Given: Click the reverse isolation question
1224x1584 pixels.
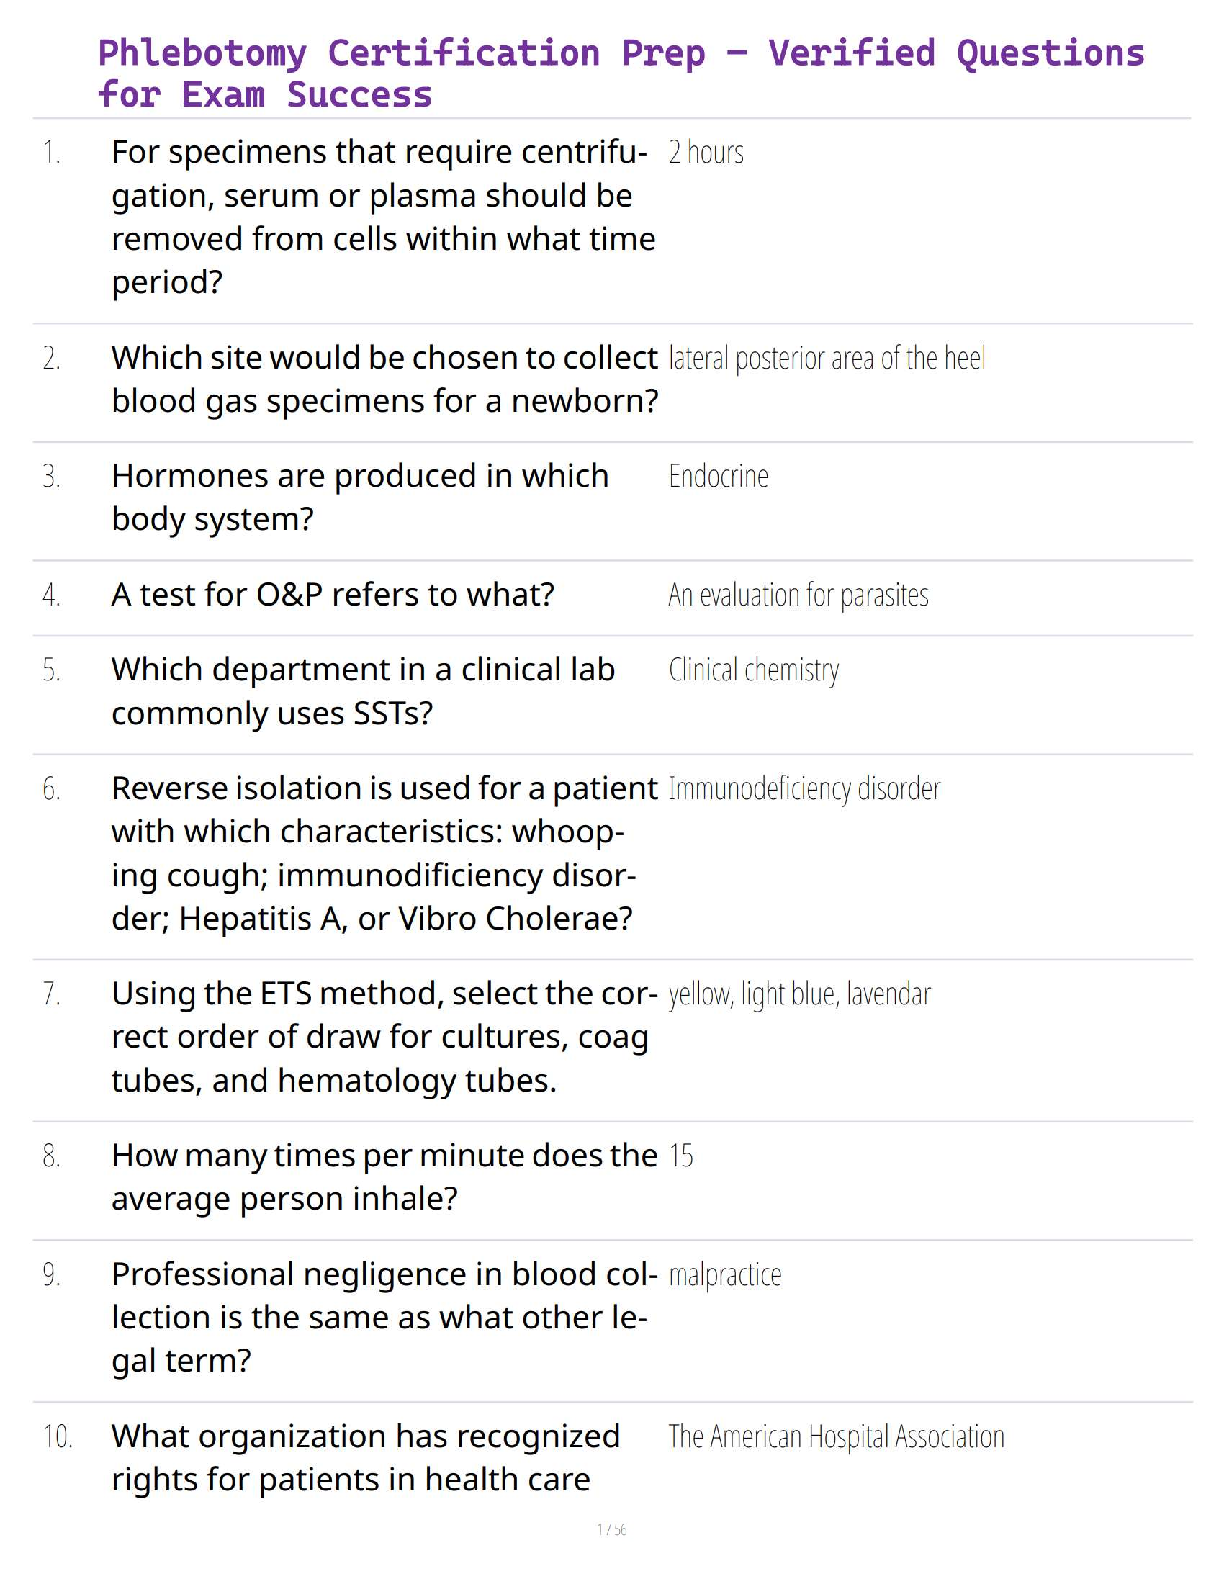Looking at the screenshot, I should click(385, 853).
